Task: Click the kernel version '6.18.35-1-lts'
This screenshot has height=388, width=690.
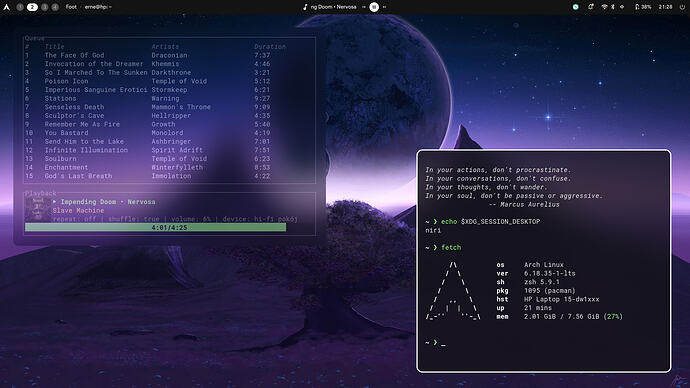Action: [550, 274]
